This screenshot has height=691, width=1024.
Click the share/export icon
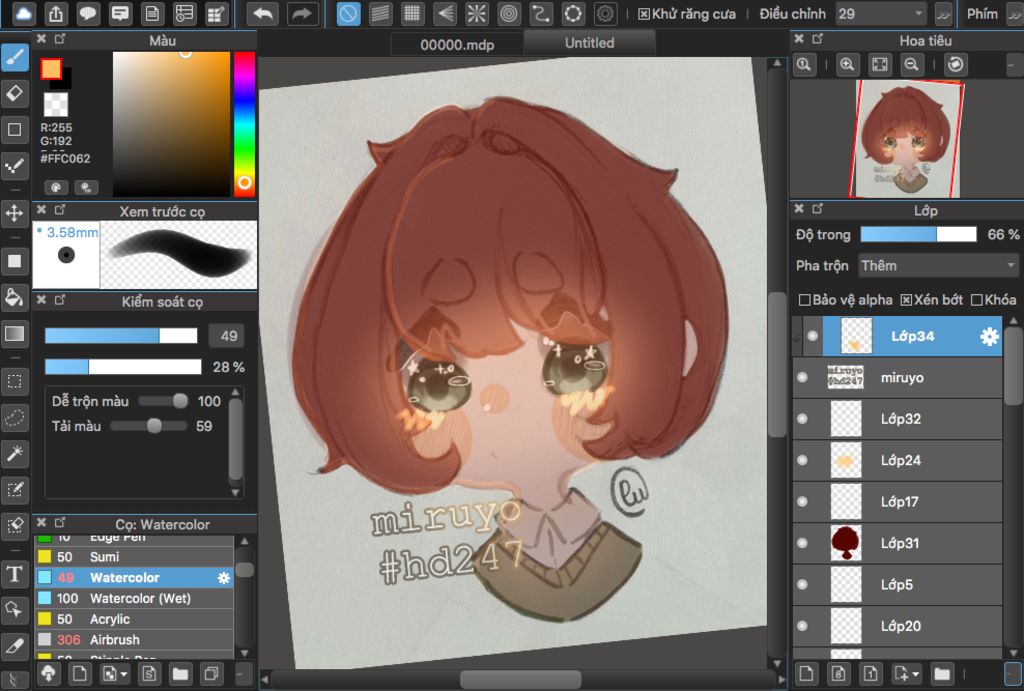56,13
